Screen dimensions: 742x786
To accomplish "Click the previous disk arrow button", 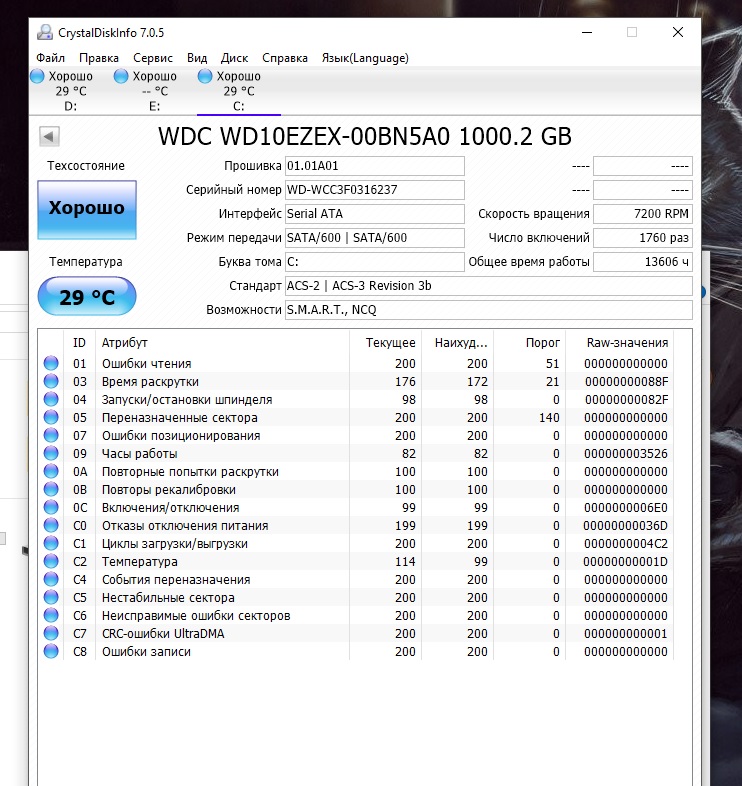I will point(49,136).
